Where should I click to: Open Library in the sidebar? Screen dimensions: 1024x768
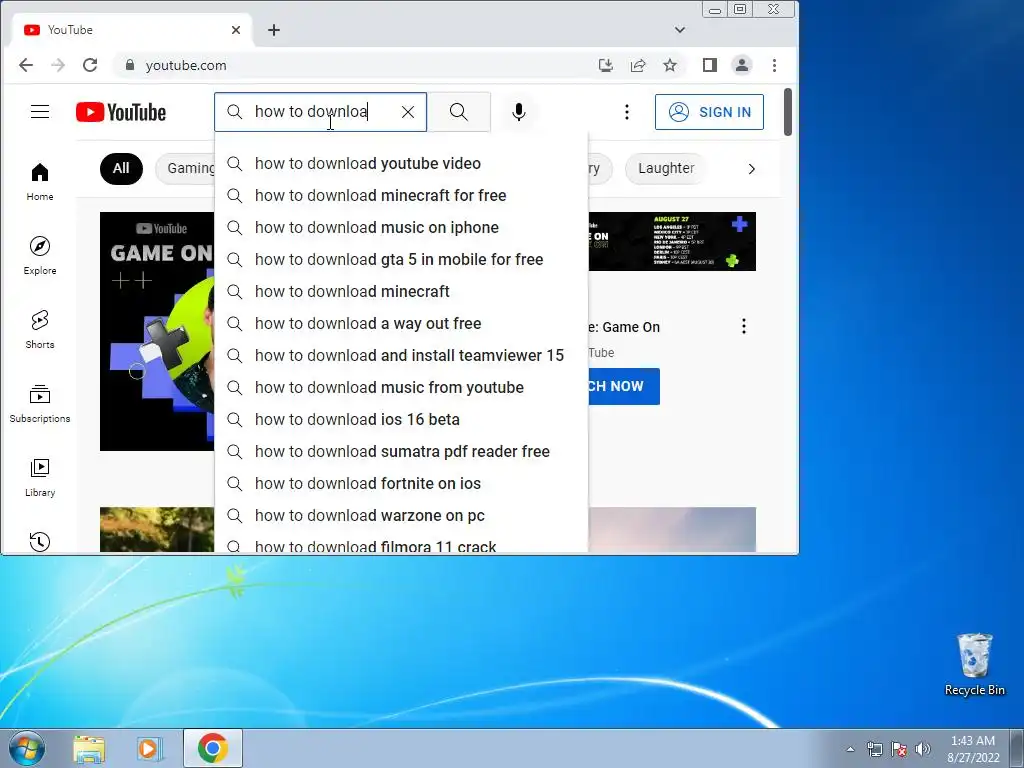click(40, 477)
